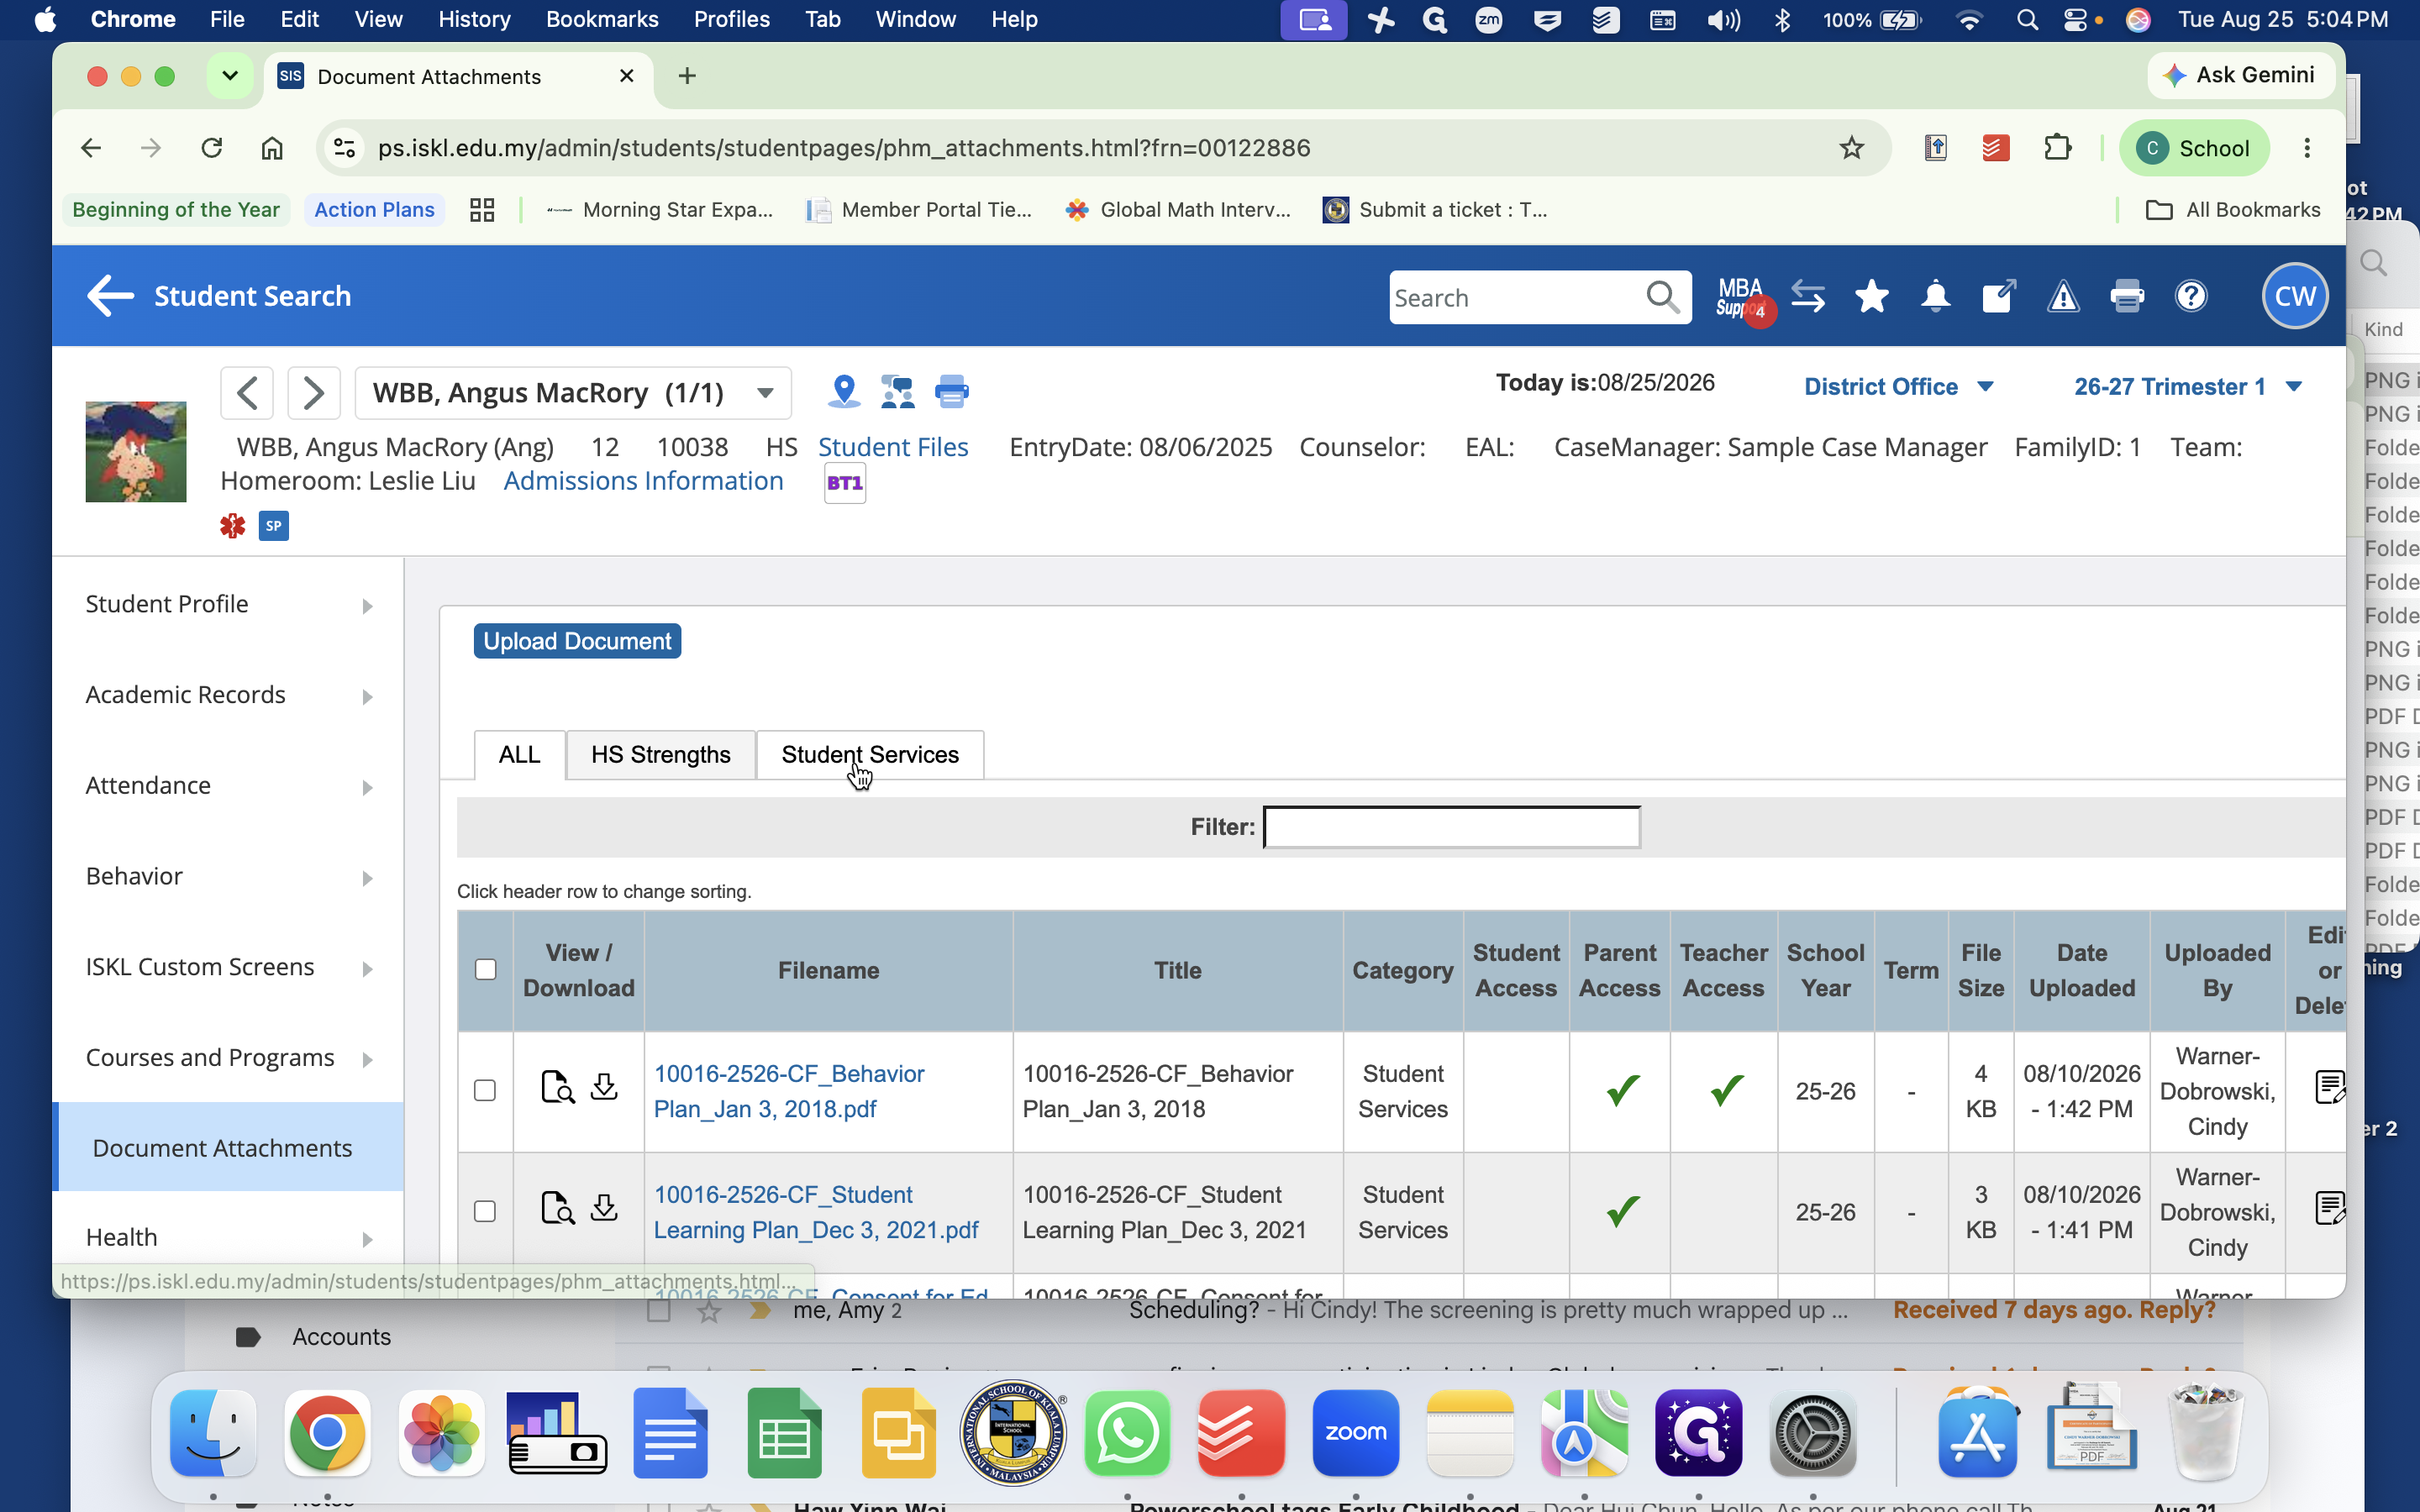Screen dimensions: 2420x1512
Task: Edit the Behavior Plan row entry
Action: click(x=2329, y=1087)
